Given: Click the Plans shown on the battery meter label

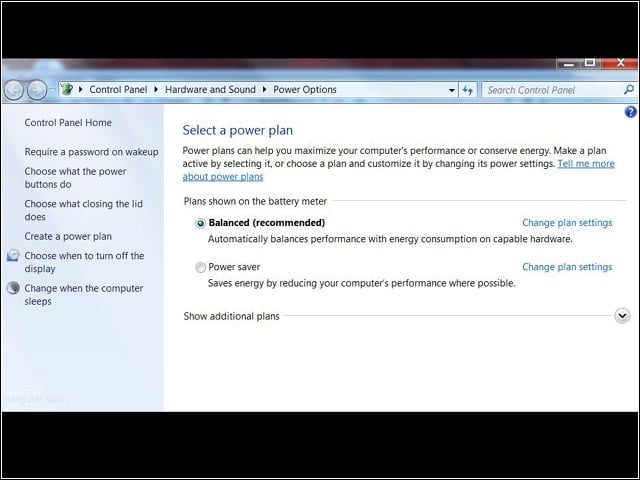Looking at the screenshot, I should pos(255,201).
